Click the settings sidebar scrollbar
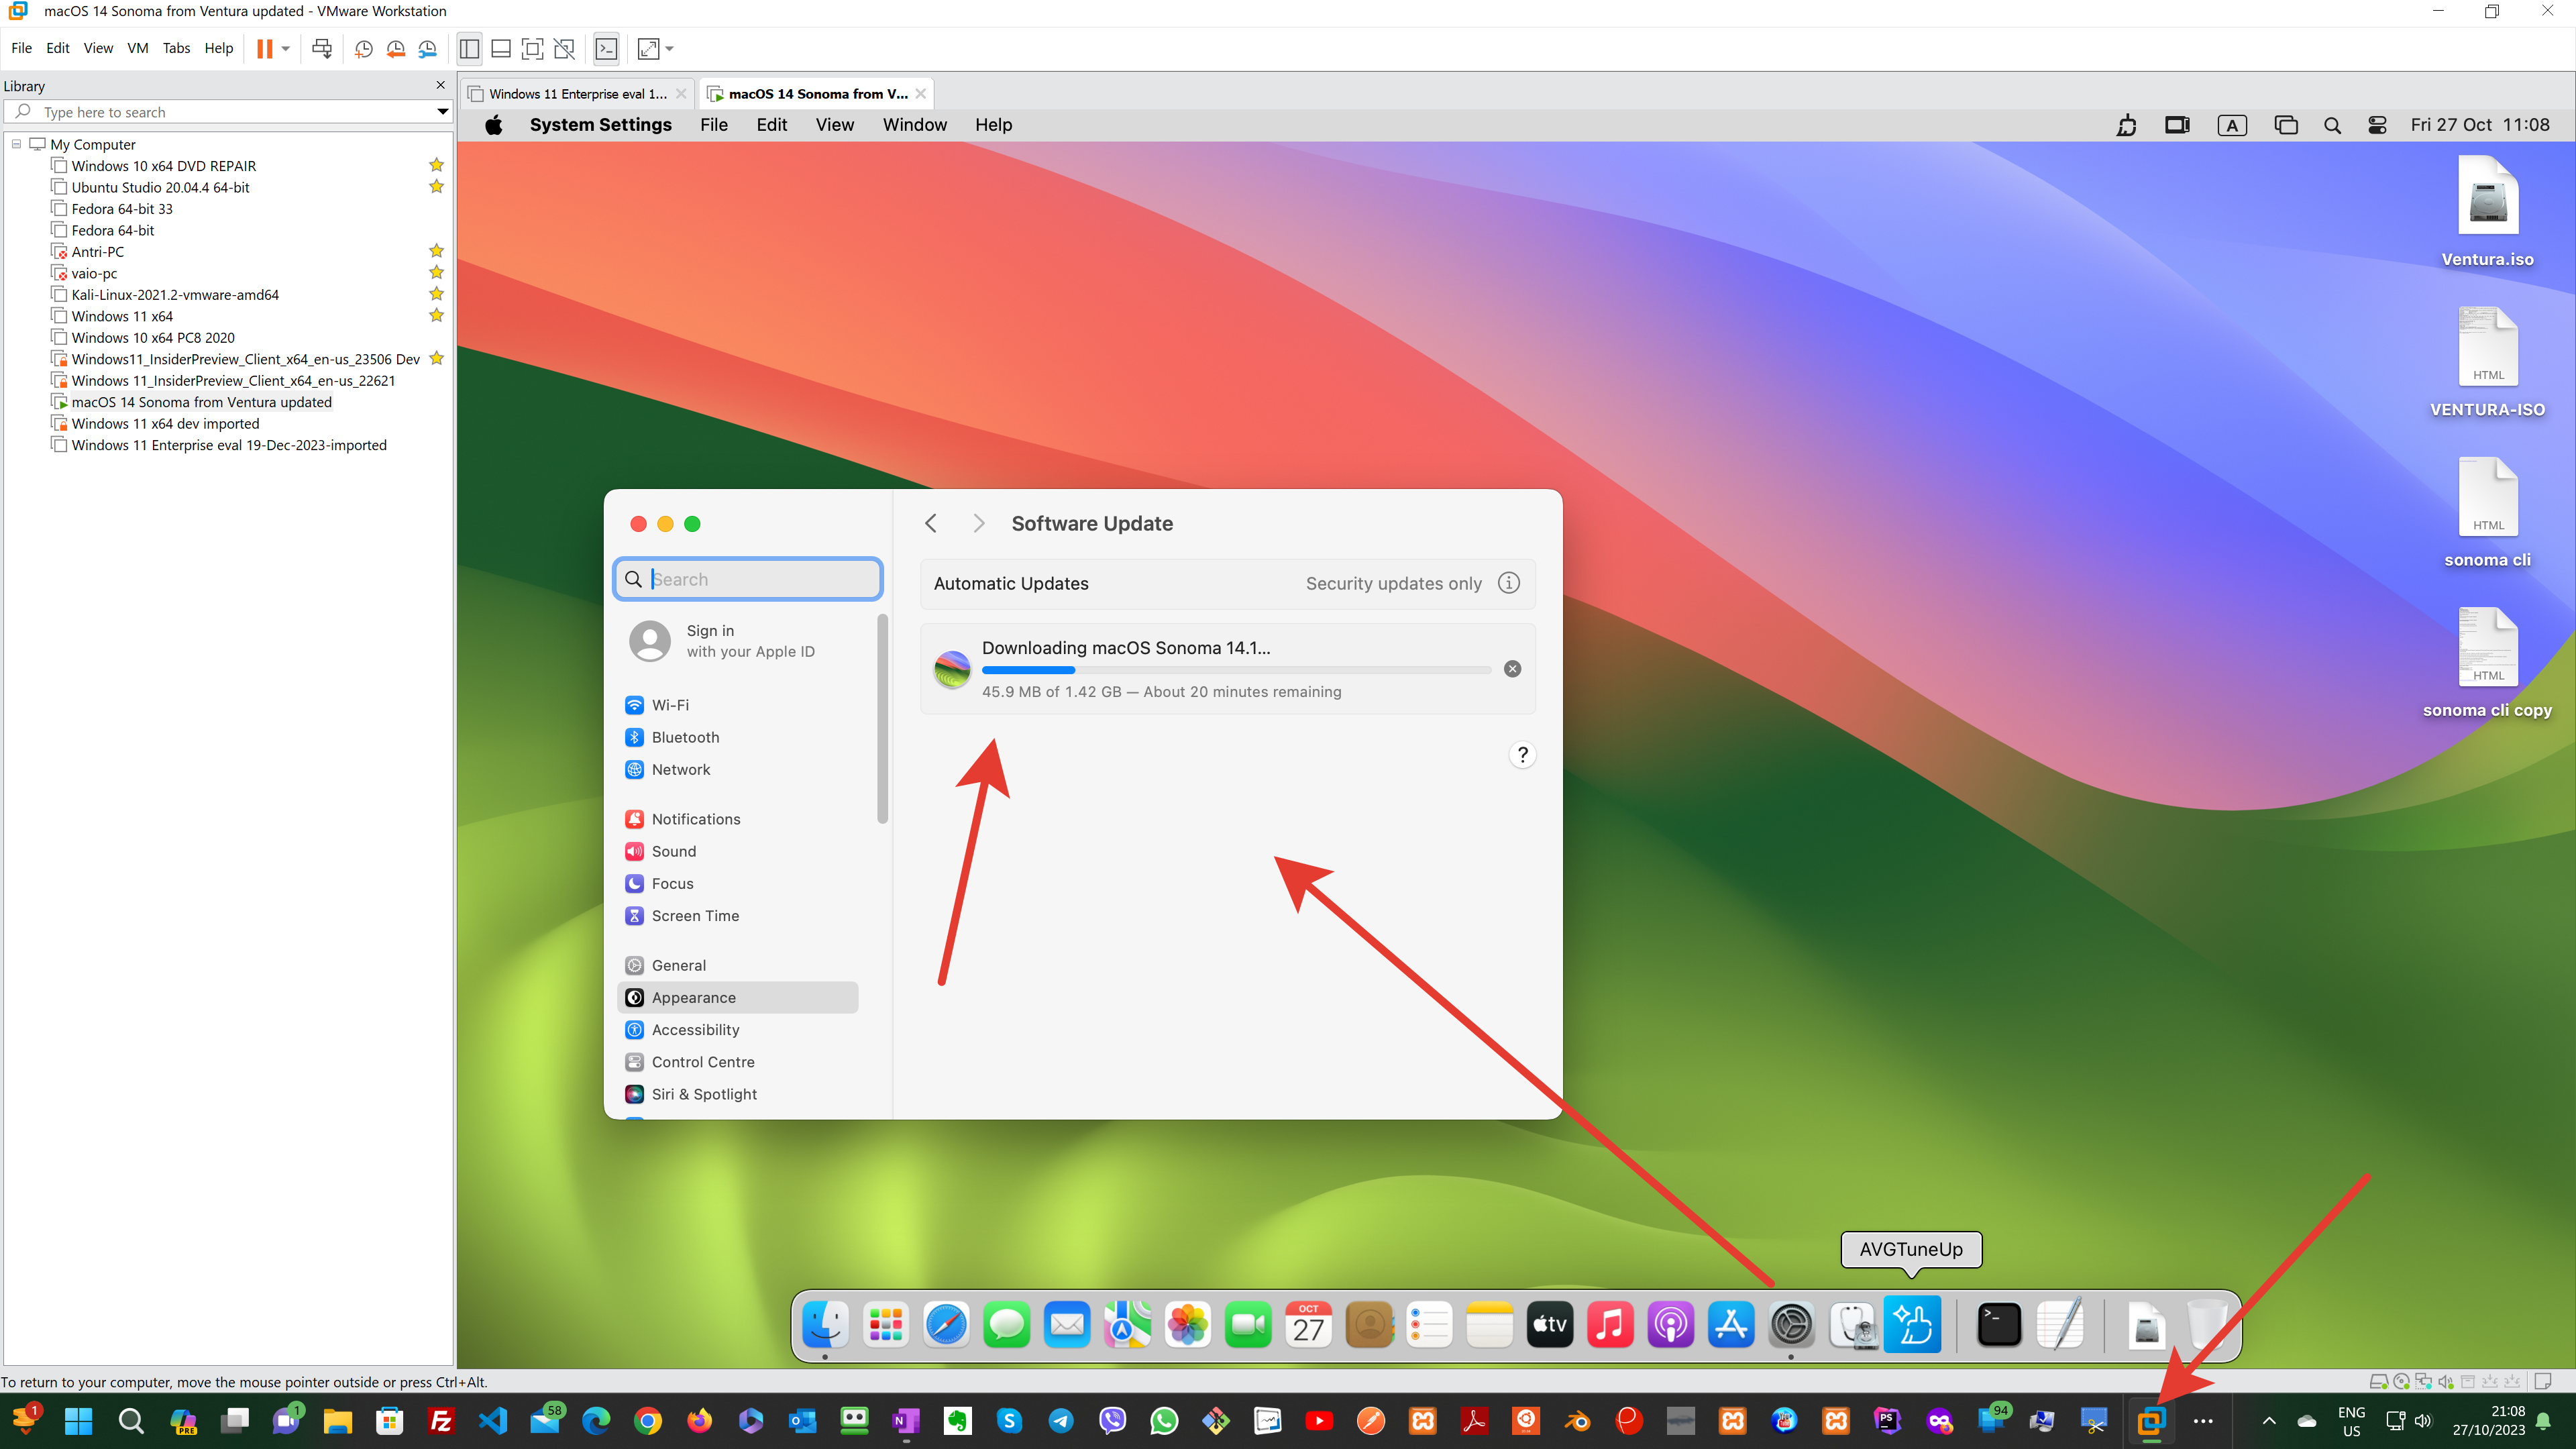The image size is (2576, 1449). point(882,719)
